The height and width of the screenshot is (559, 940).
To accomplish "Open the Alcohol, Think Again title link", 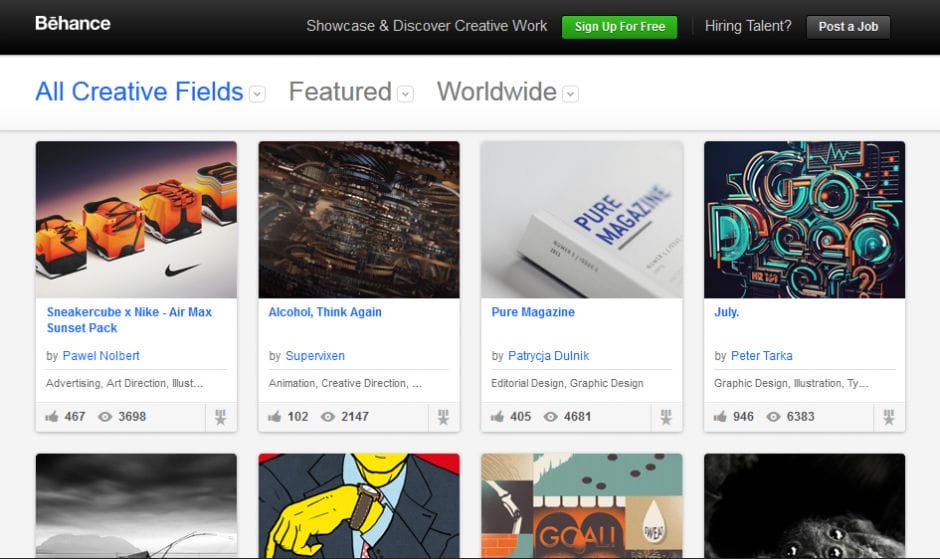I will coord(325,312).
